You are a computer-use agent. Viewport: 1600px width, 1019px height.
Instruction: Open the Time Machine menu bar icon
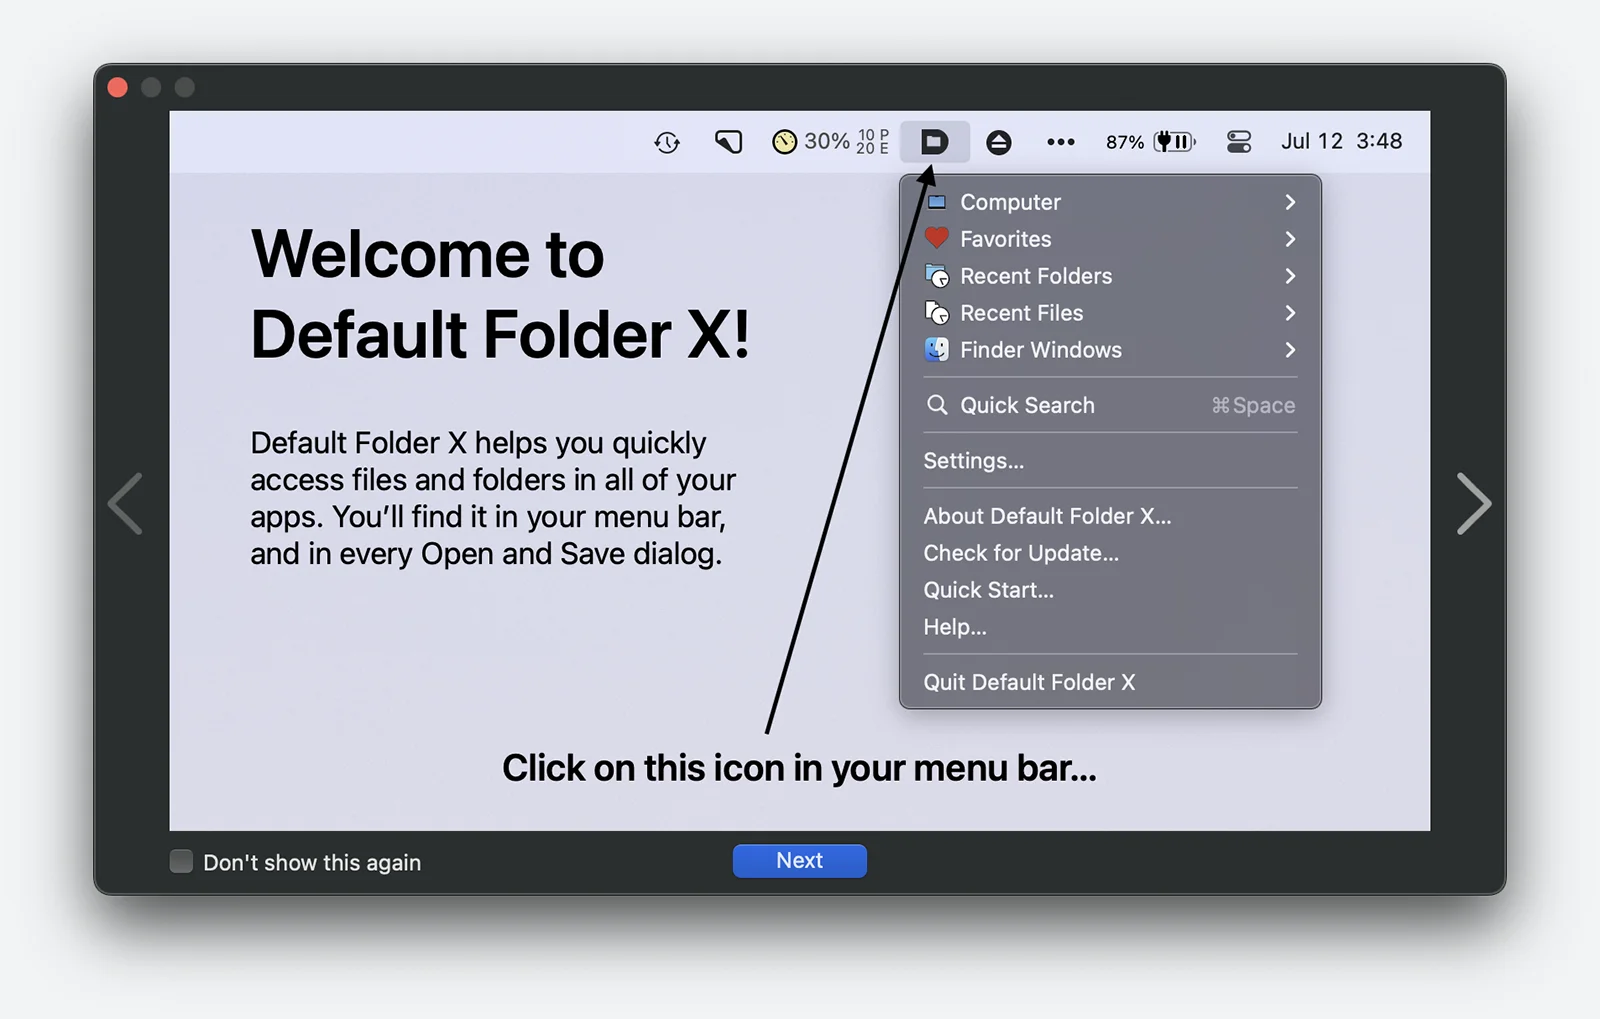(x=667, y=143)
